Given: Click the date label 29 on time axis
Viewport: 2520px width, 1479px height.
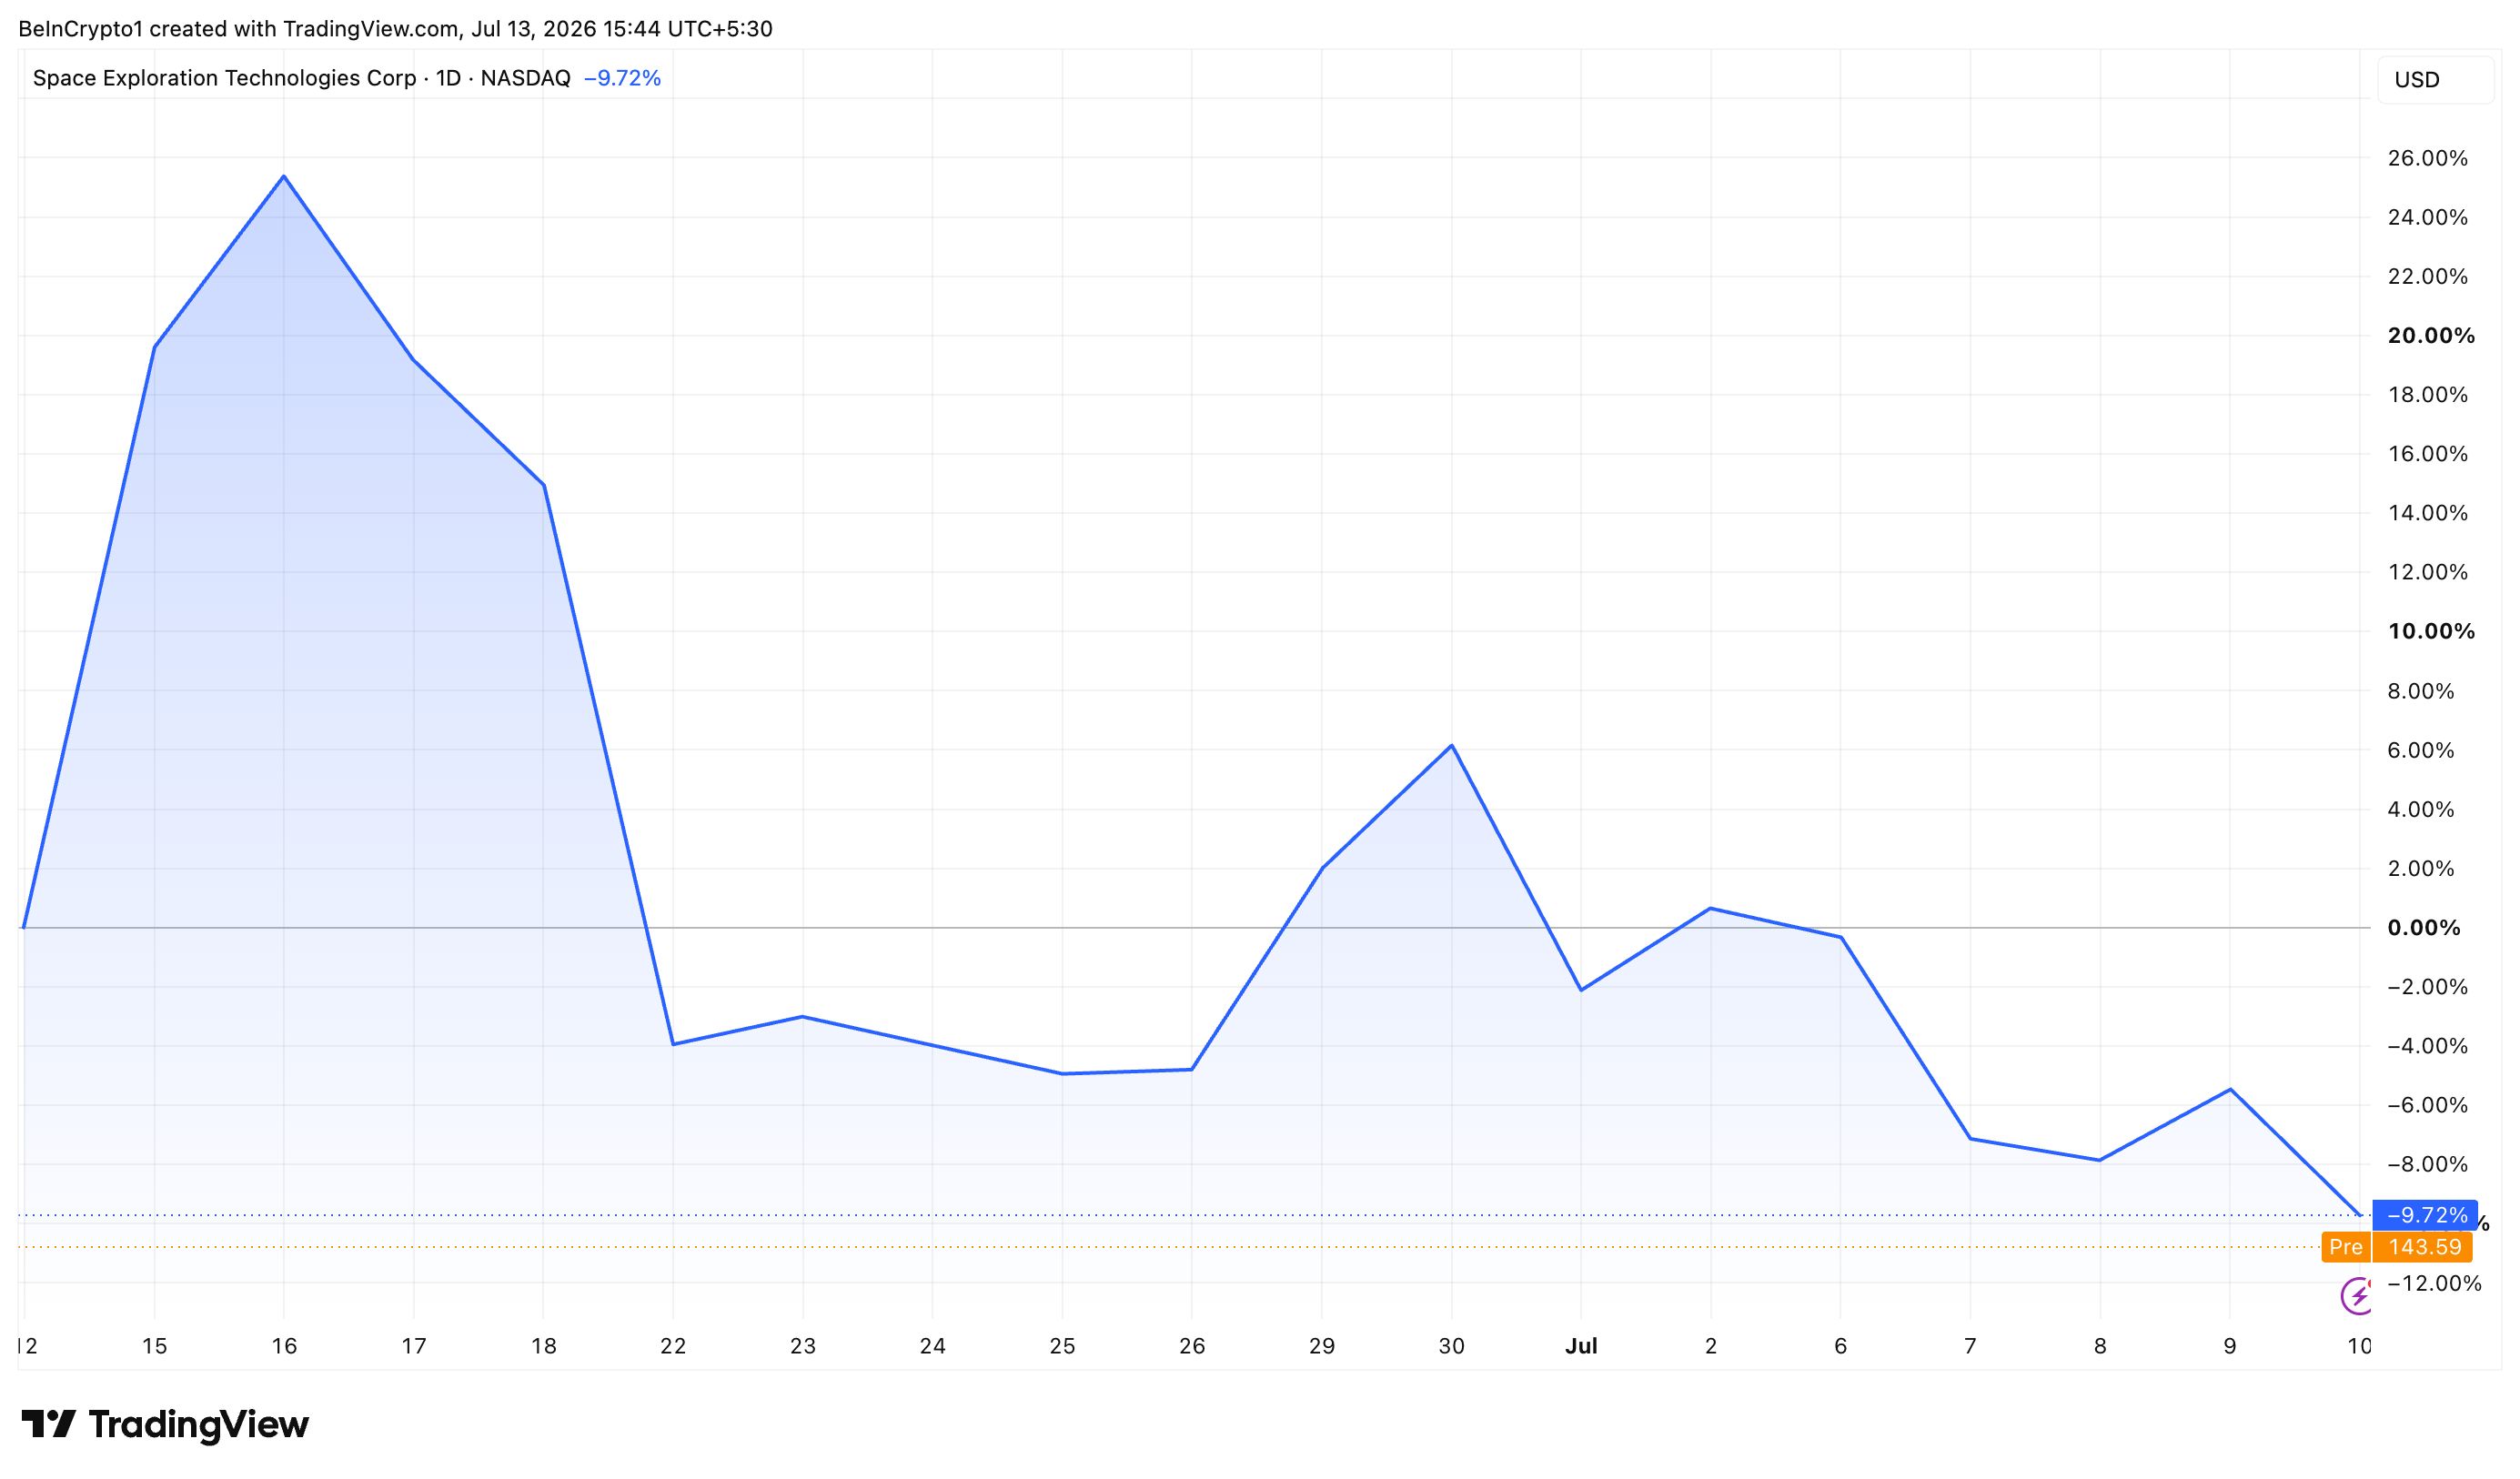Looking at the screenshot, I should pyautogui.click(x=1322, y=1346).
